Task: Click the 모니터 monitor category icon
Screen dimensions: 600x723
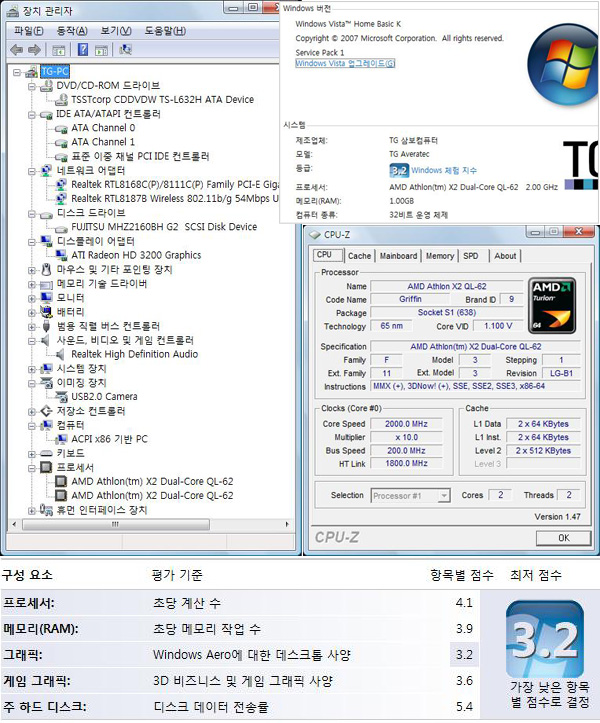Action: point(46,298)
